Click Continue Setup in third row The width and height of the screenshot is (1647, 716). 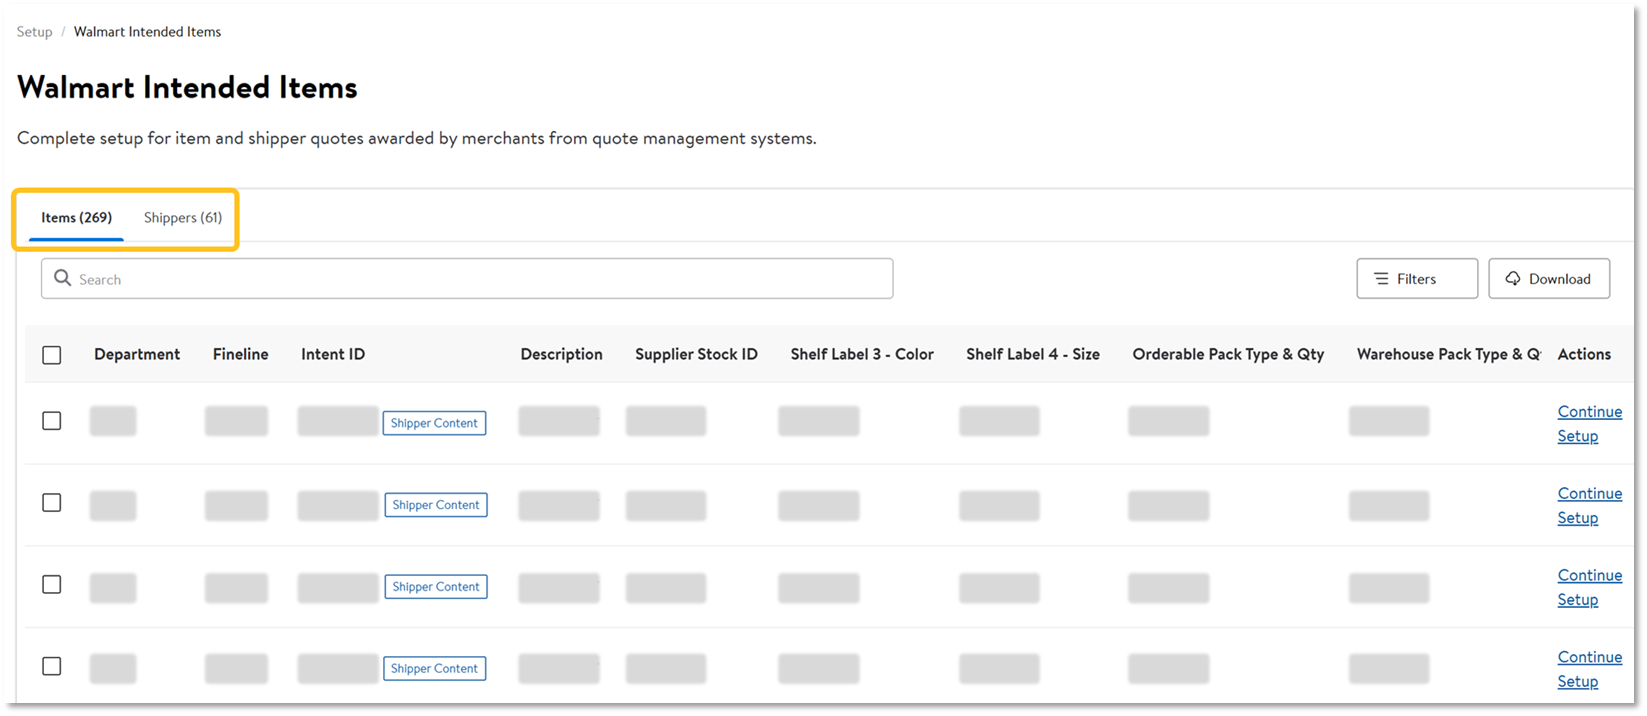(1589, 587)
